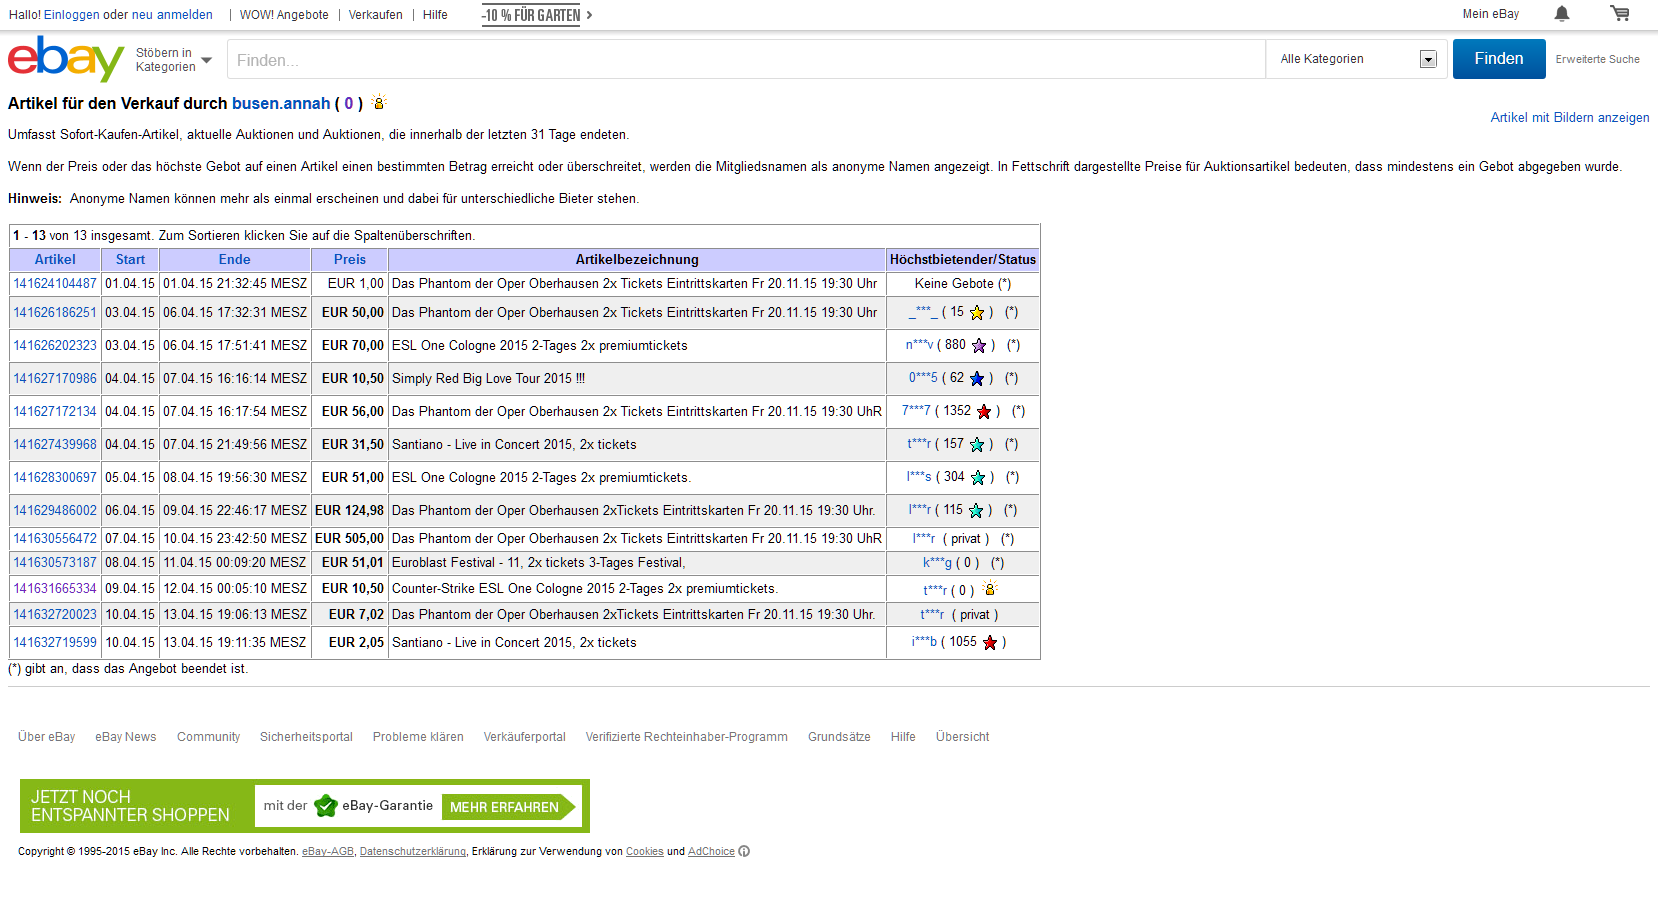Open the shopping cart icon
1658x908 pixels.
(x=1620, y=13)
